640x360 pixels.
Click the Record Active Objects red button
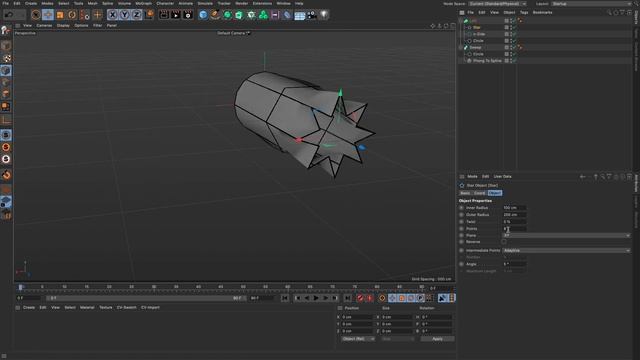click(x=360, y=298)
